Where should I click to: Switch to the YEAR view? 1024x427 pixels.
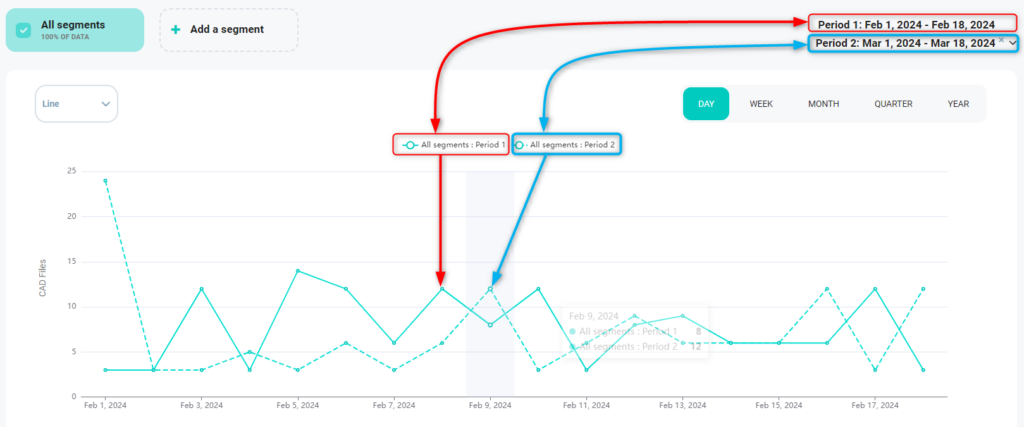[958, 103]
